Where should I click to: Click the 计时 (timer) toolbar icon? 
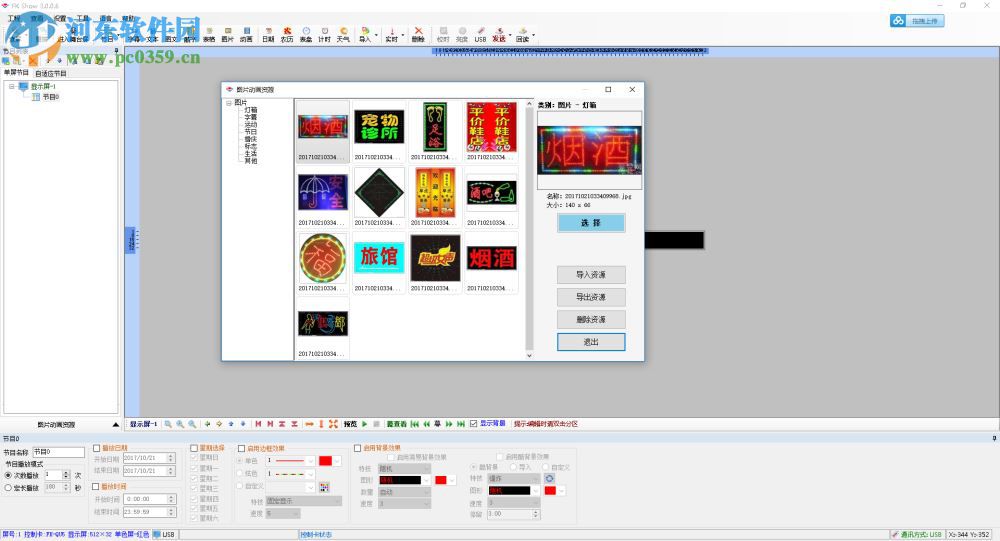[x=325, y=34]
